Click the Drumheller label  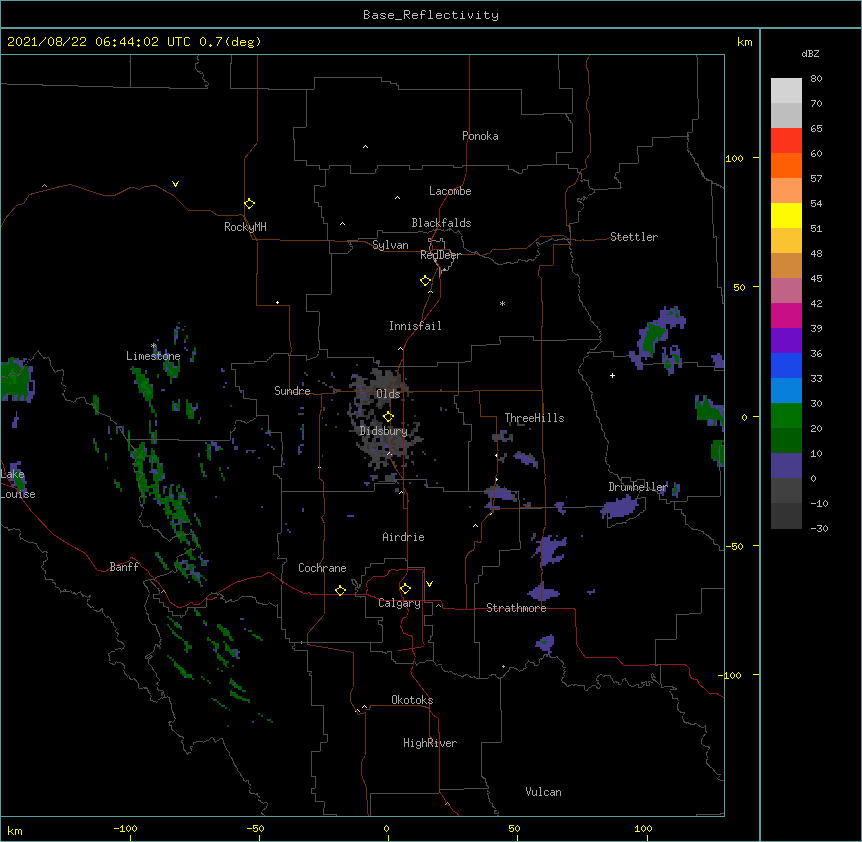point(638,487)
